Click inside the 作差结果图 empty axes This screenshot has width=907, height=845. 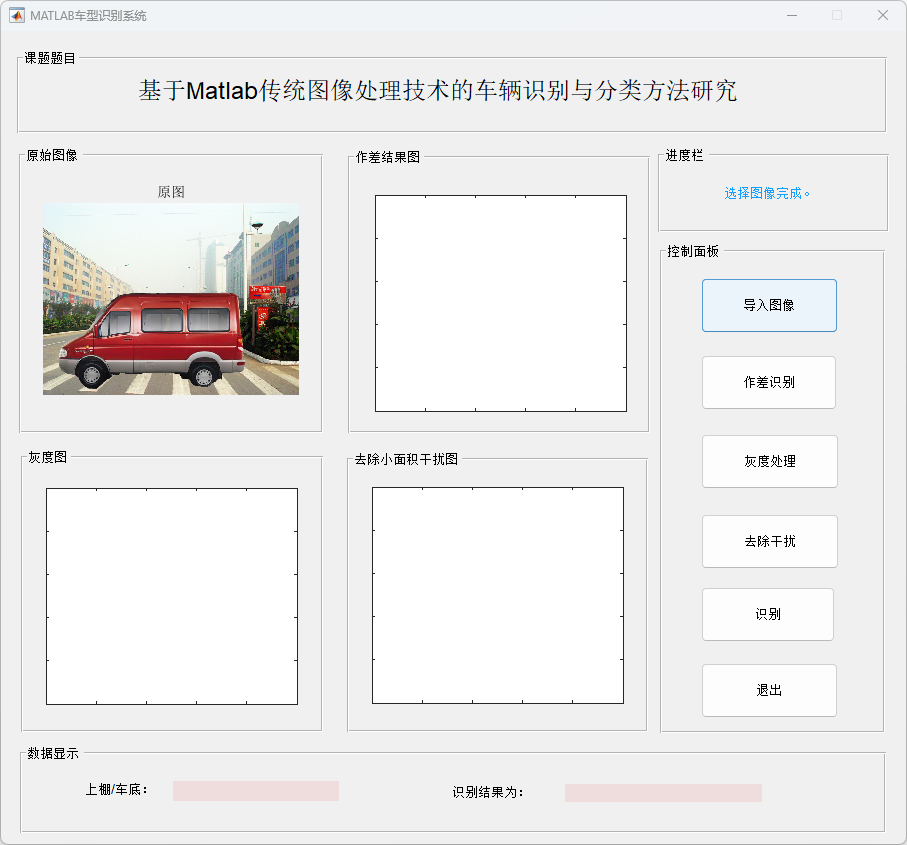click(x=500, y=303)
